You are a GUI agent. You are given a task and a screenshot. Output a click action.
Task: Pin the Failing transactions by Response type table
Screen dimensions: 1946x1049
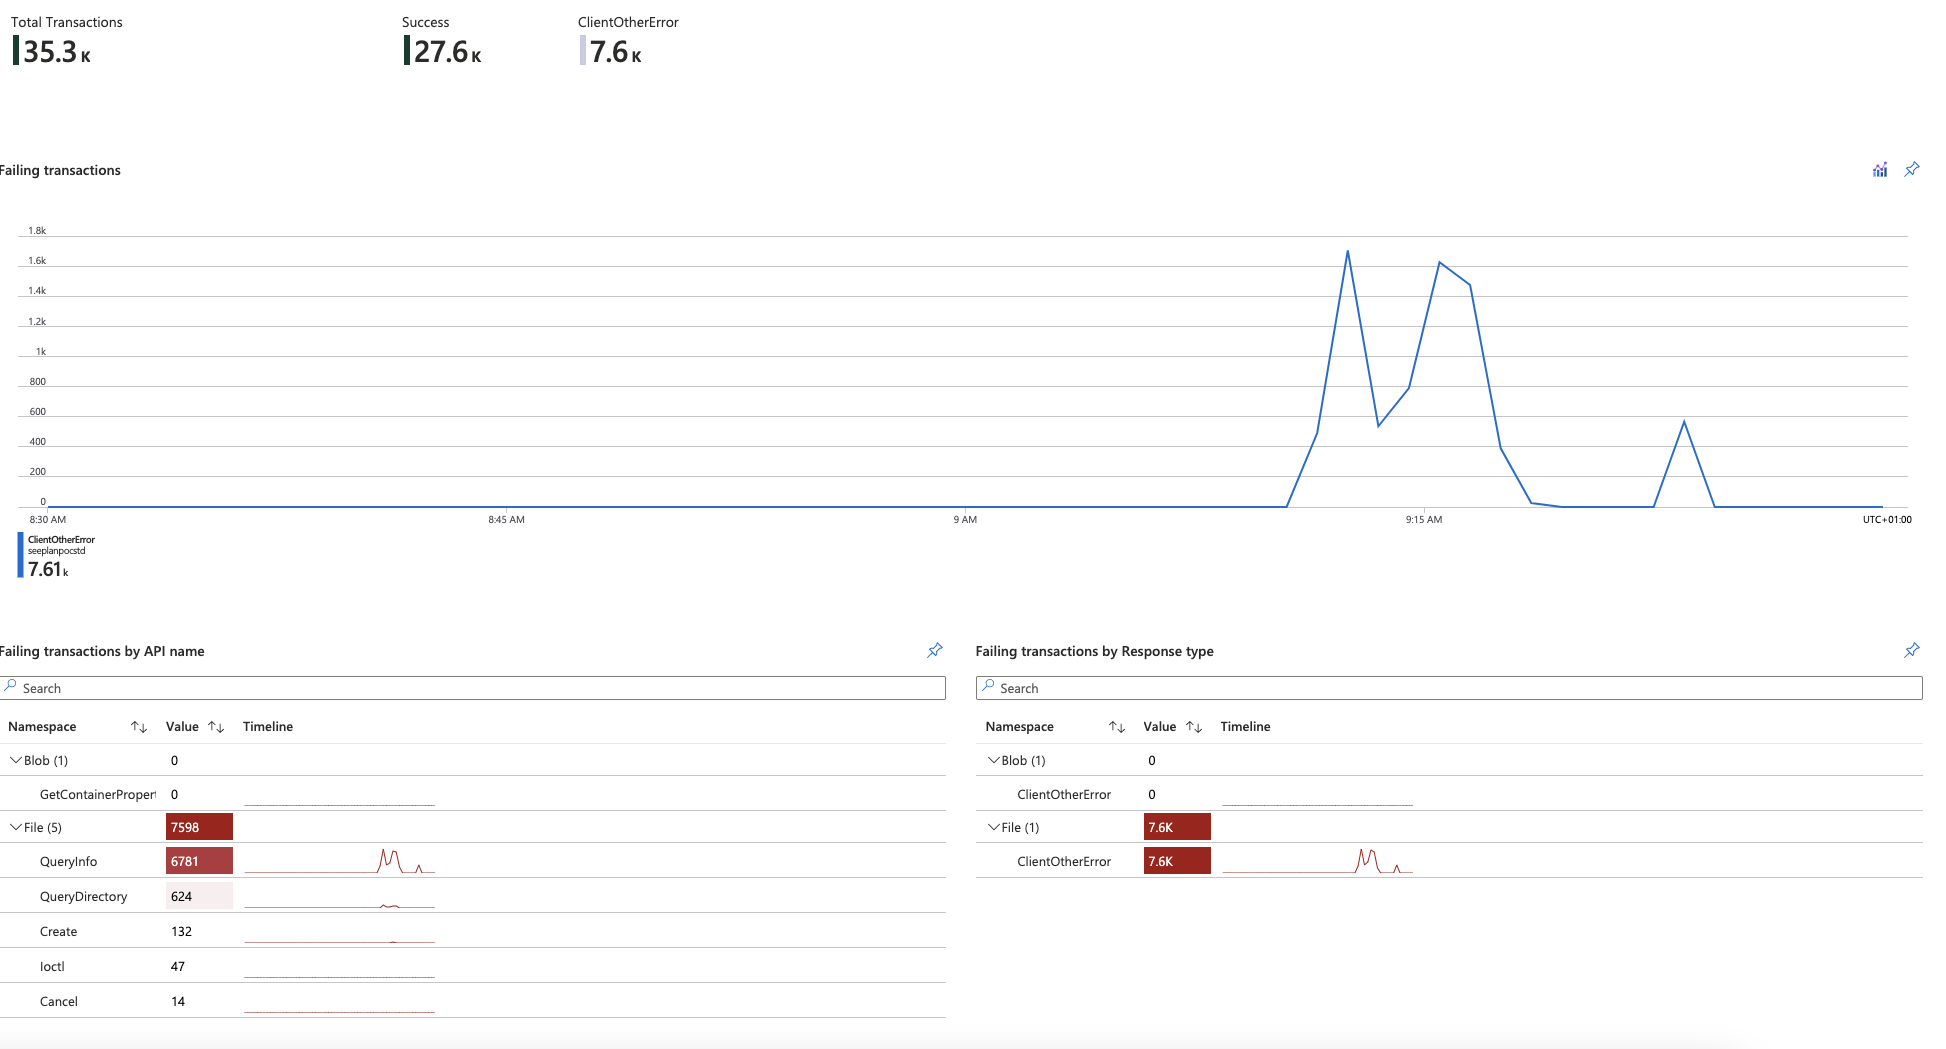(1911, 651)
